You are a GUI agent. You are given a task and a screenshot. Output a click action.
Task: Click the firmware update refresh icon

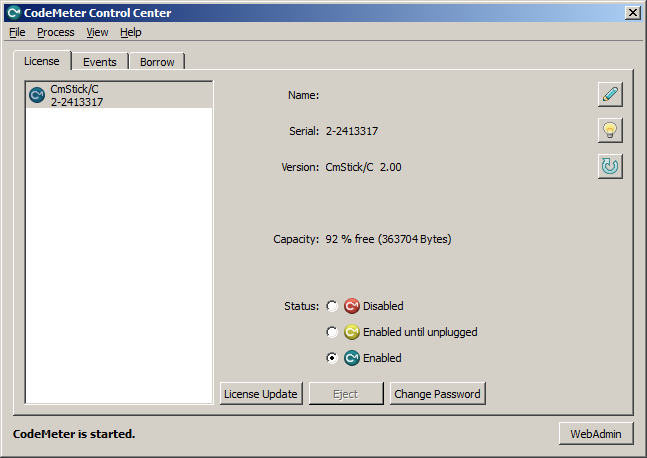pyautogui.click(x=610, y=167)
